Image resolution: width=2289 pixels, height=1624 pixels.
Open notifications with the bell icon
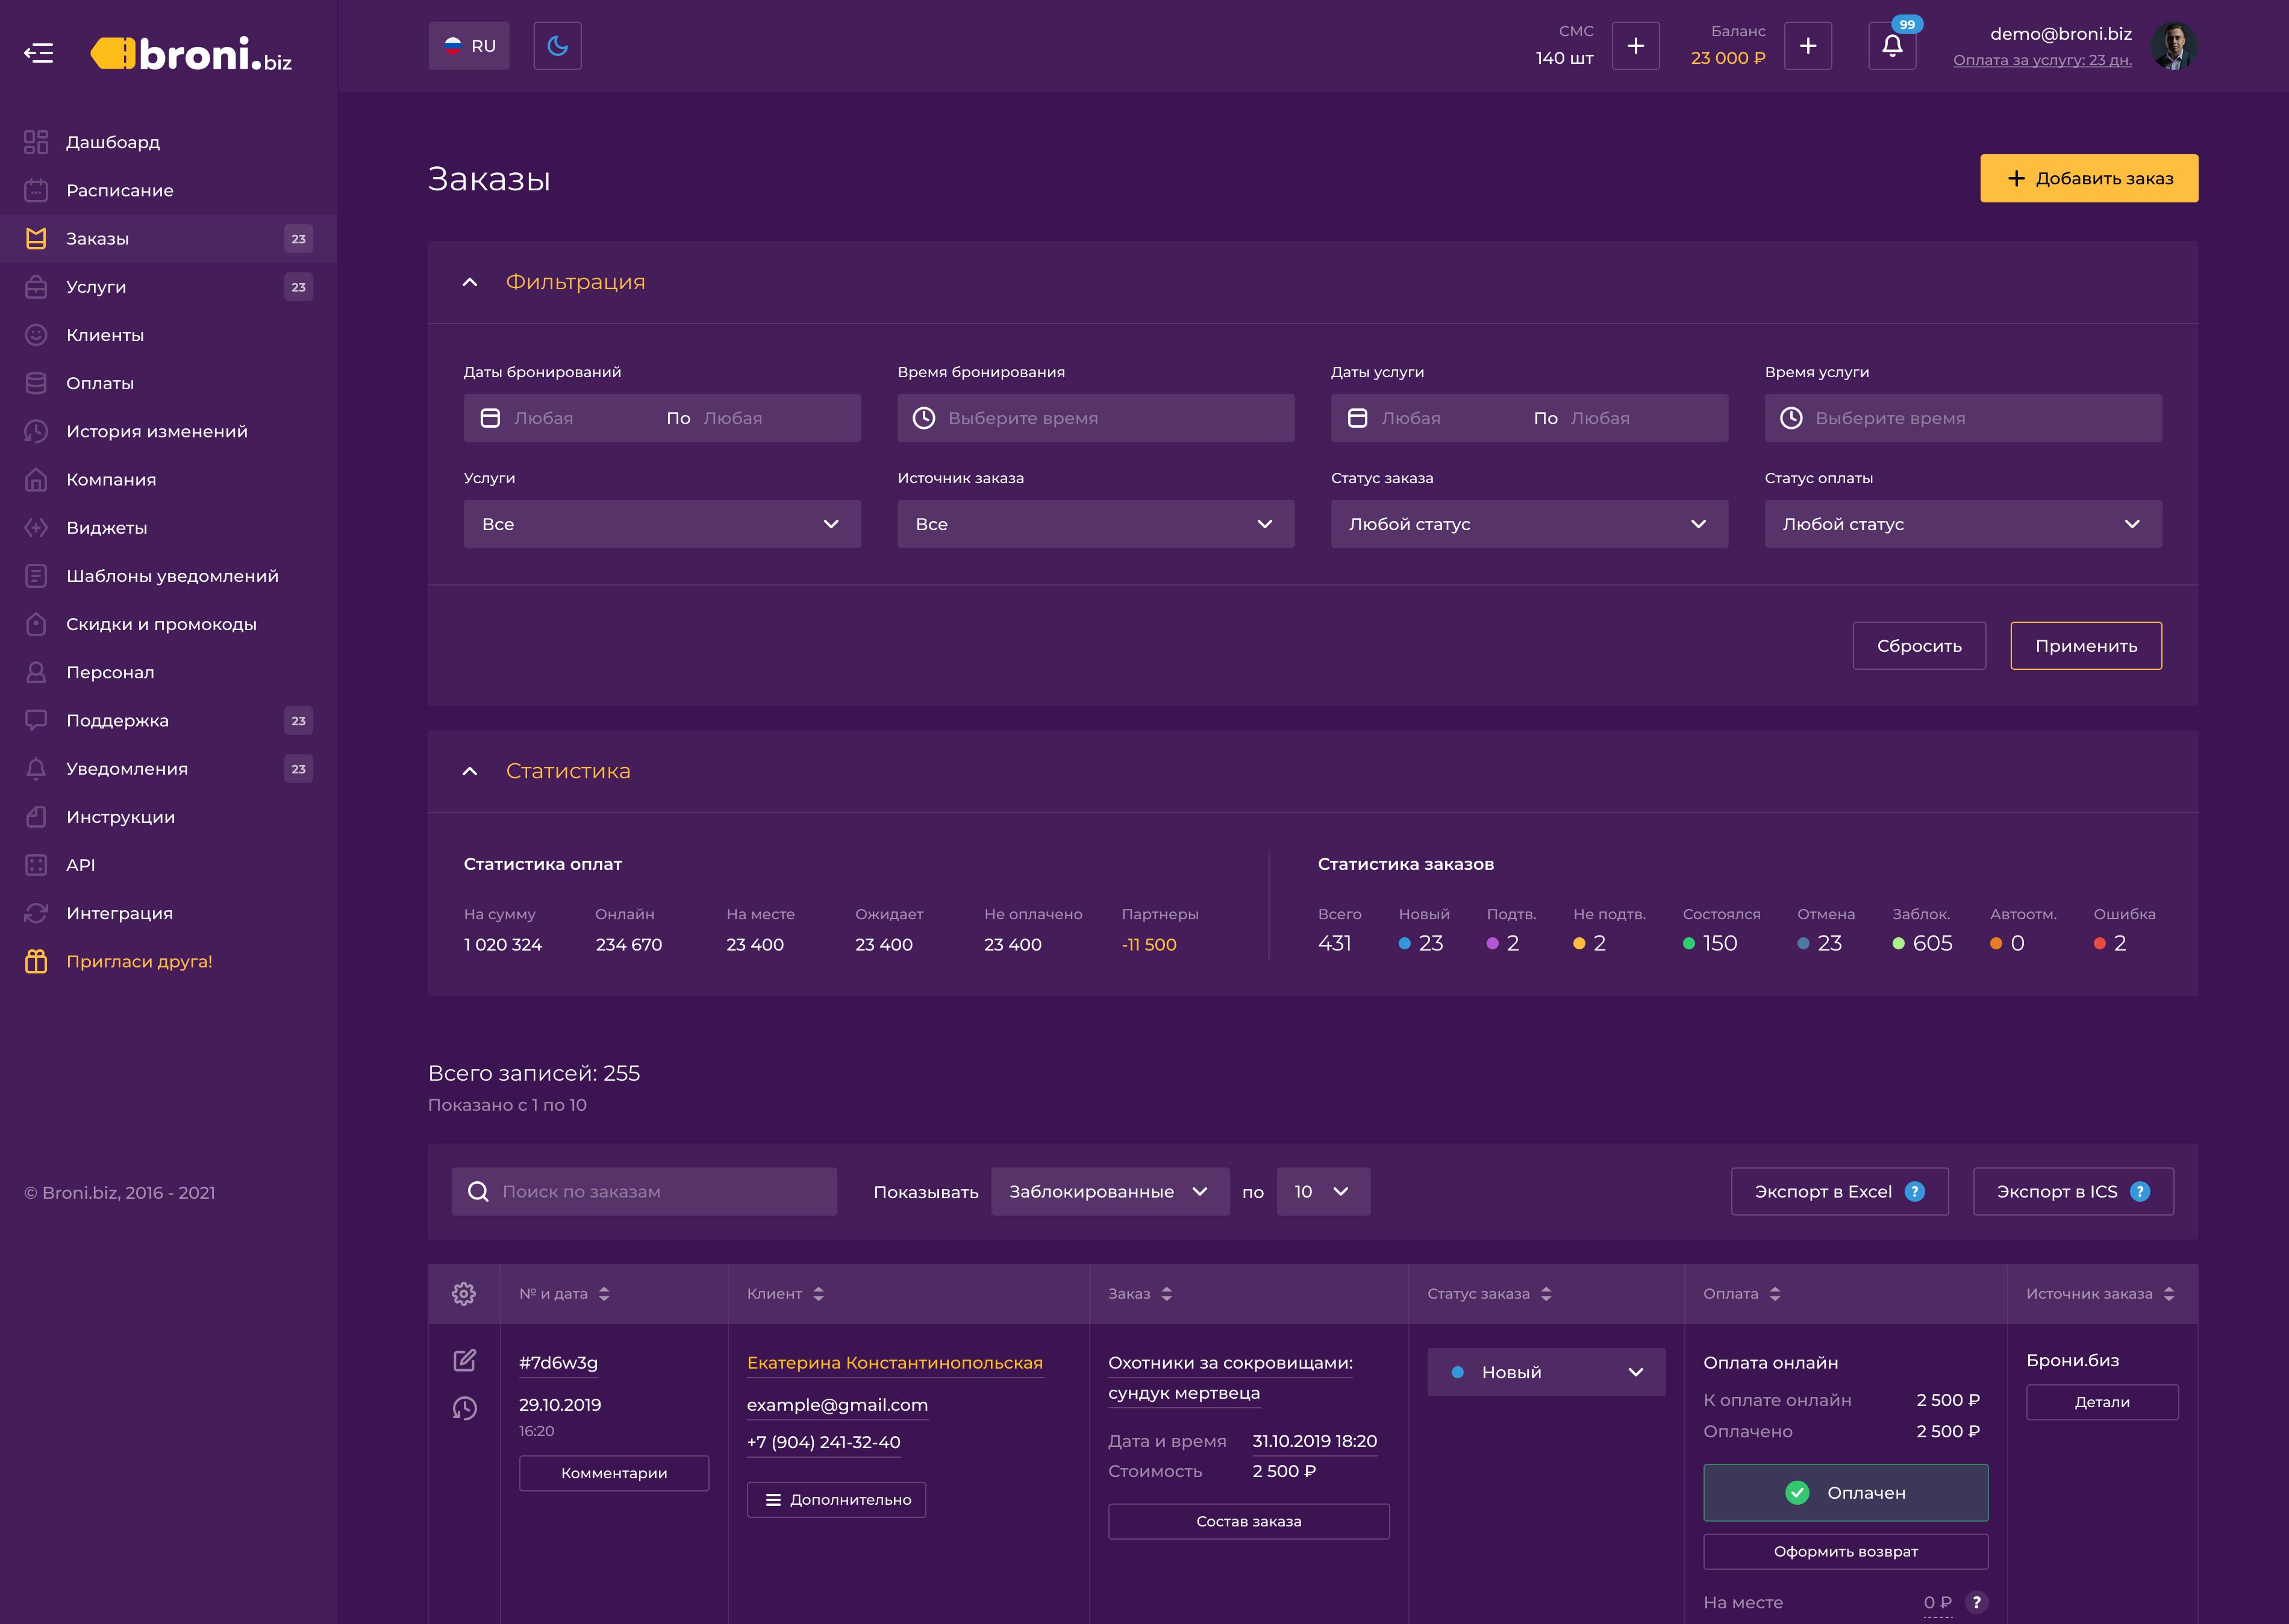pos(1892,46)
